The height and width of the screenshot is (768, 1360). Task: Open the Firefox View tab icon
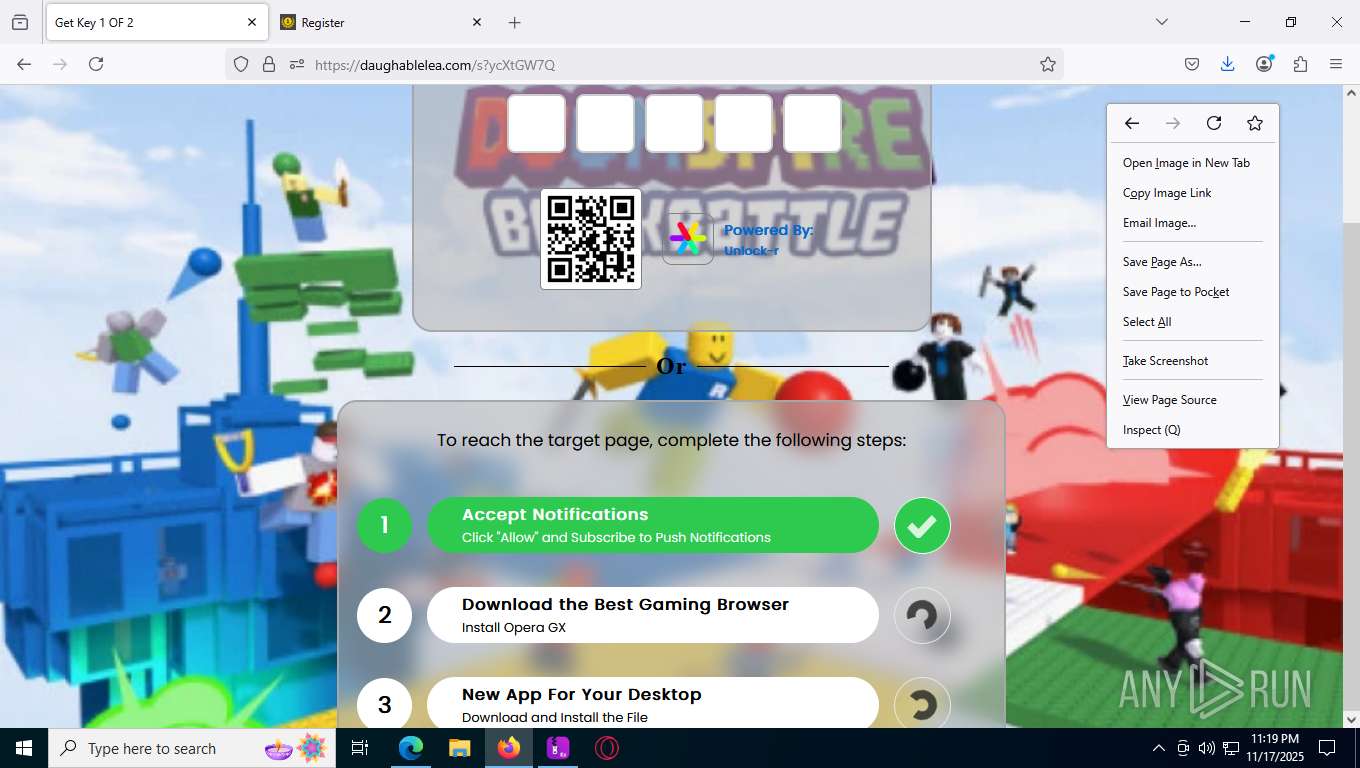20,22
